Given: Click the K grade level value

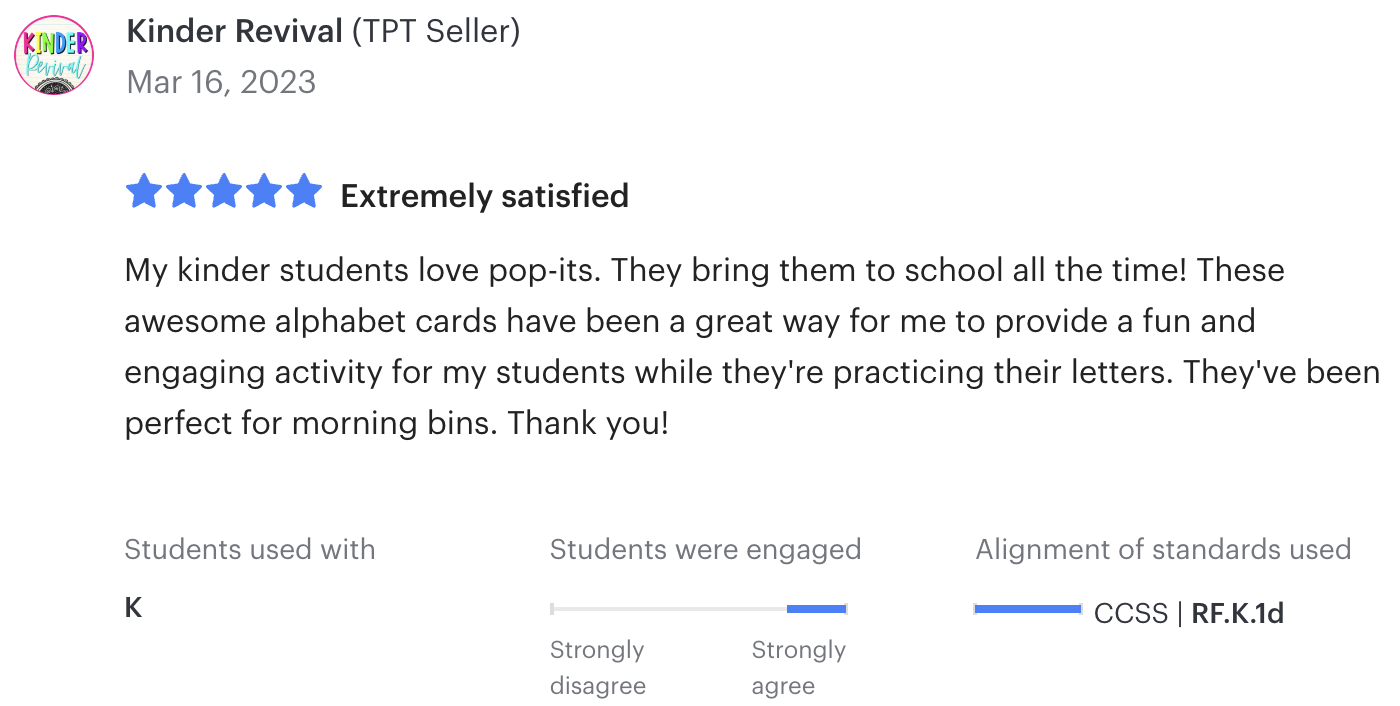Looking at the screenshot, I should [133, 608].
